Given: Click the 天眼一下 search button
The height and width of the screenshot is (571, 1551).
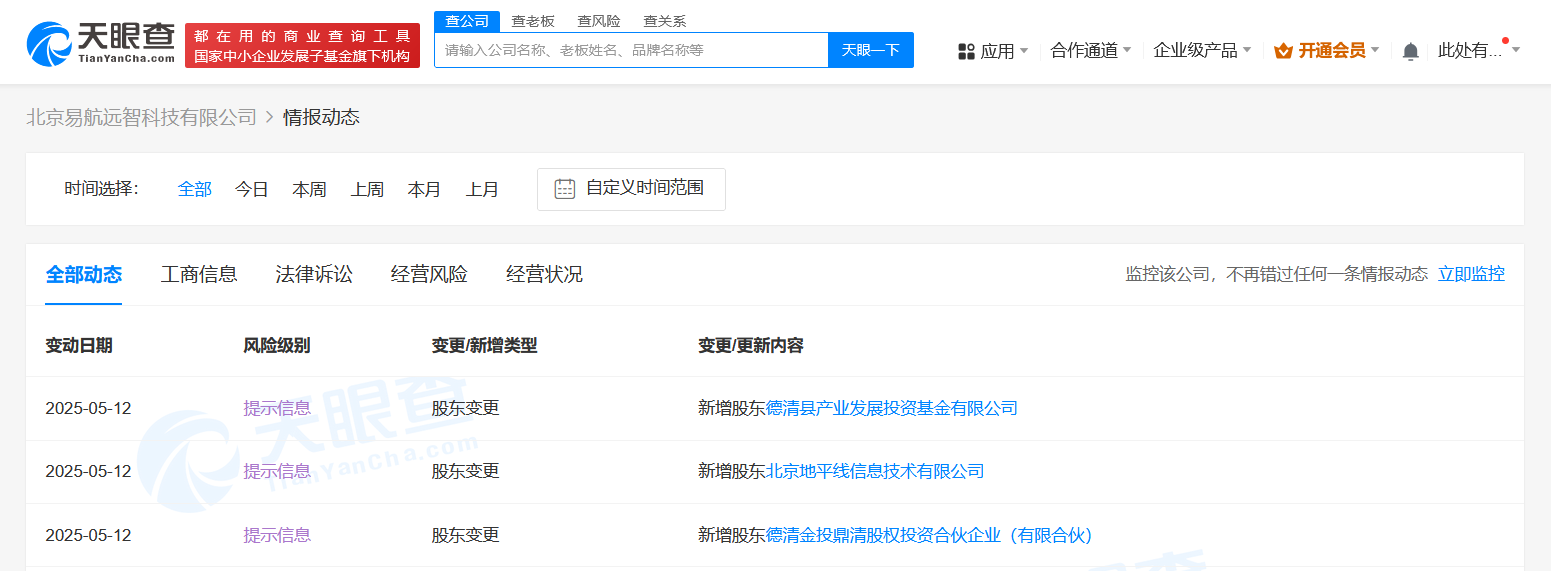Looking at the screenshot, I should [871, 50].
